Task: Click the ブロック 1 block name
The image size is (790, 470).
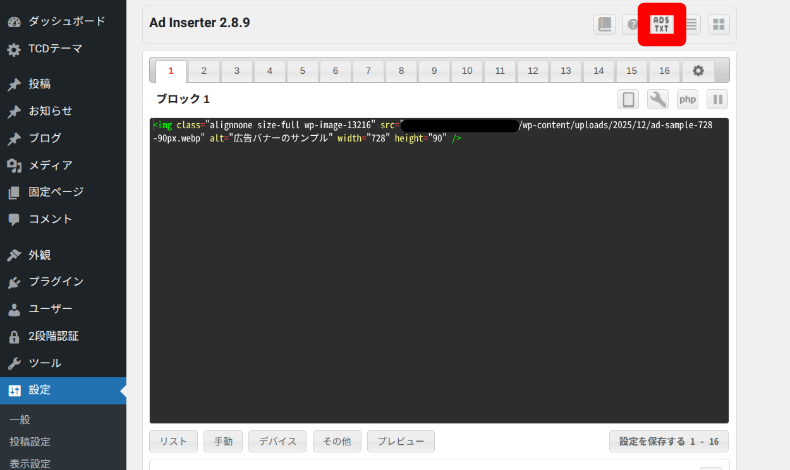Action: (x=183, y=99)
